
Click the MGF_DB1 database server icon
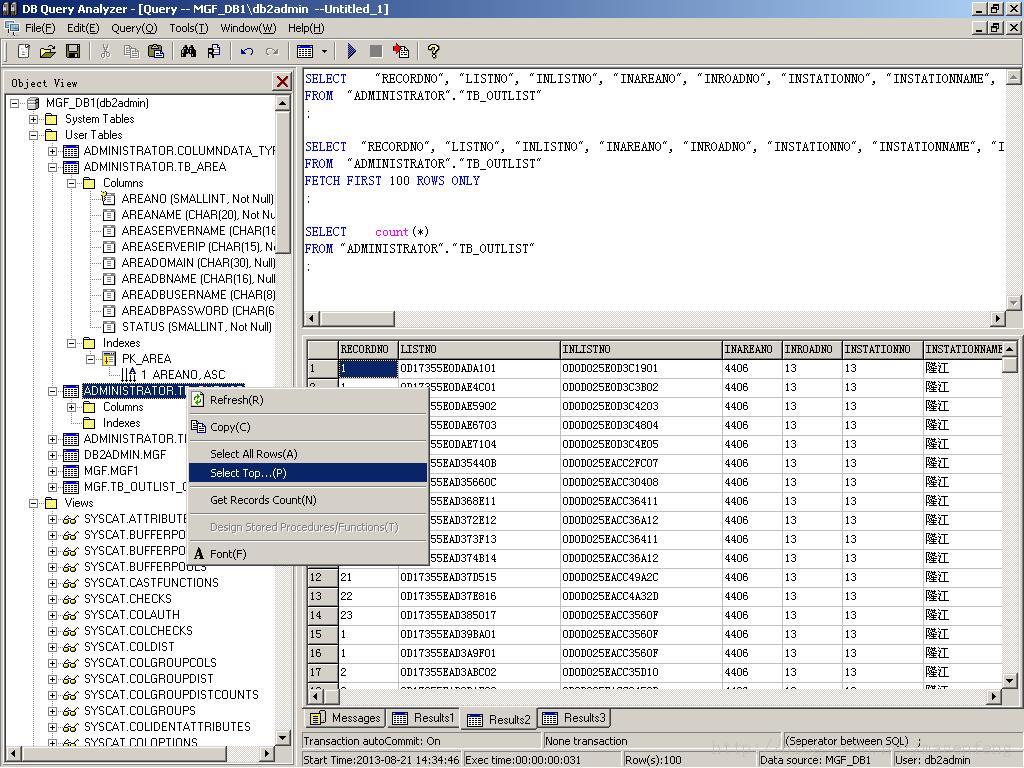[33, 103]
